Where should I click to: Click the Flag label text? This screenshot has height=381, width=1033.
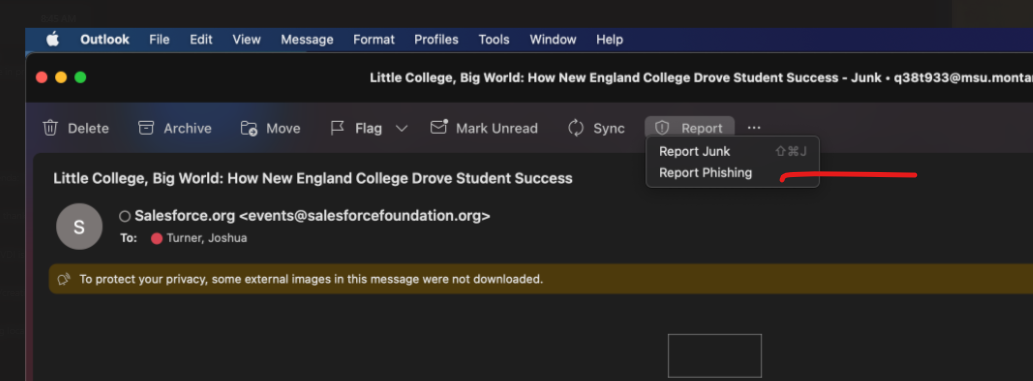coord(368,129)
